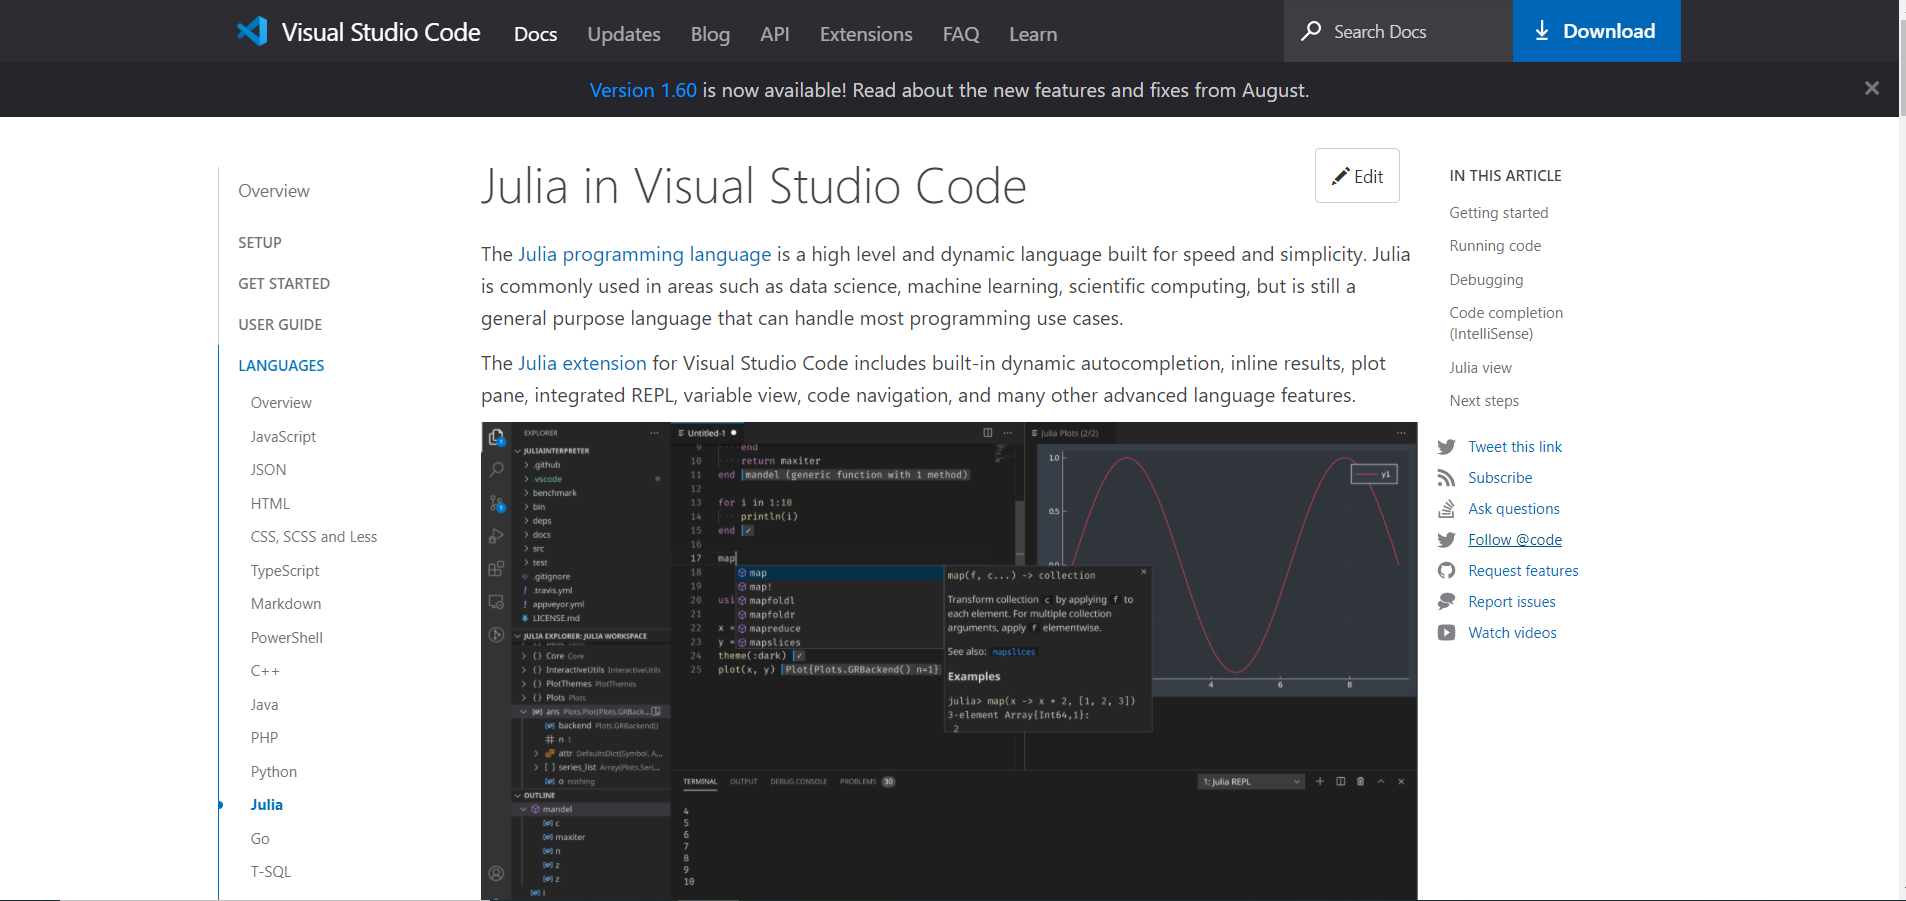This screenshot has width=1906, height=901.
Task: Jump to Code completion (IntelliSense) section
Action: point(1506,323)
